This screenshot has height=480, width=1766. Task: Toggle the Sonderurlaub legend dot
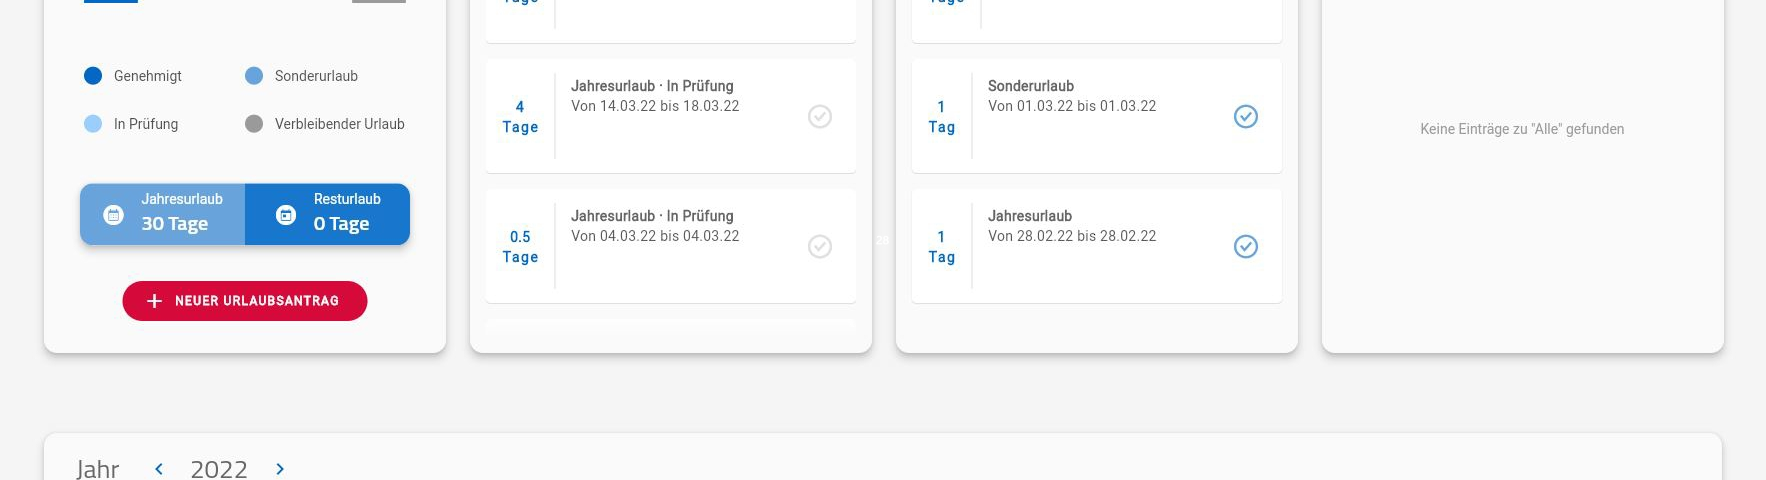[x=254, y=76]
